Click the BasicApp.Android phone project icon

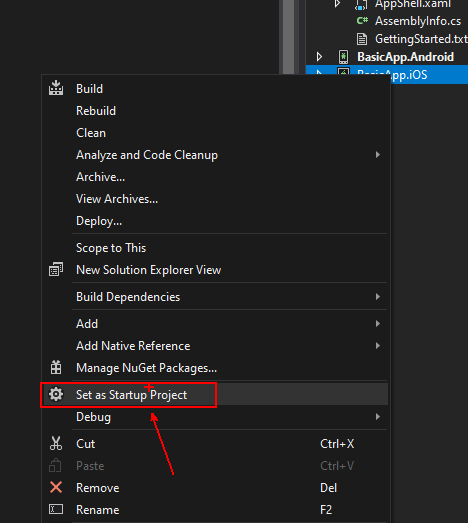pyautogui.click(x=343, y=57)
